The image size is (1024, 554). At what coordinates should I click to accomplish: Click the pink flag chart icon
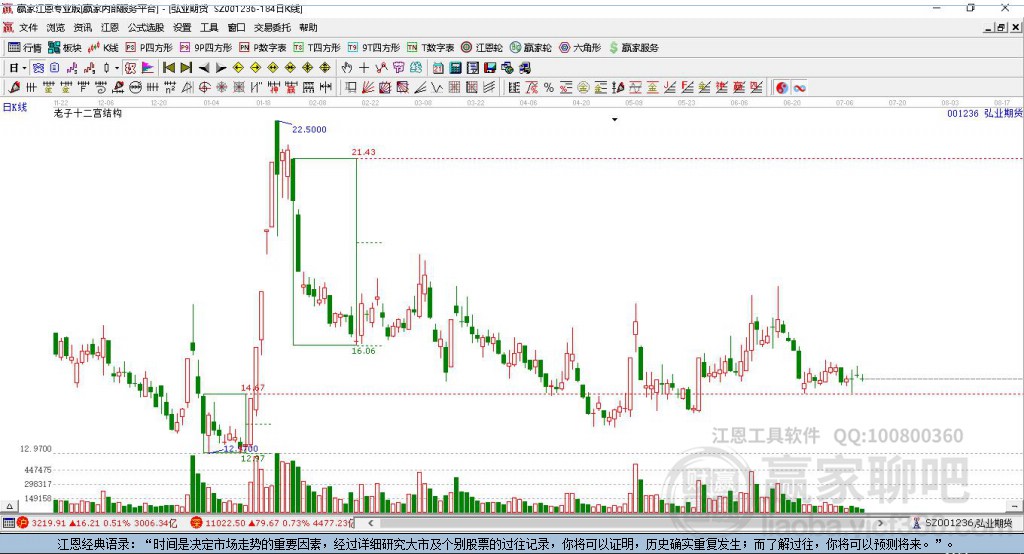point(148,68)
